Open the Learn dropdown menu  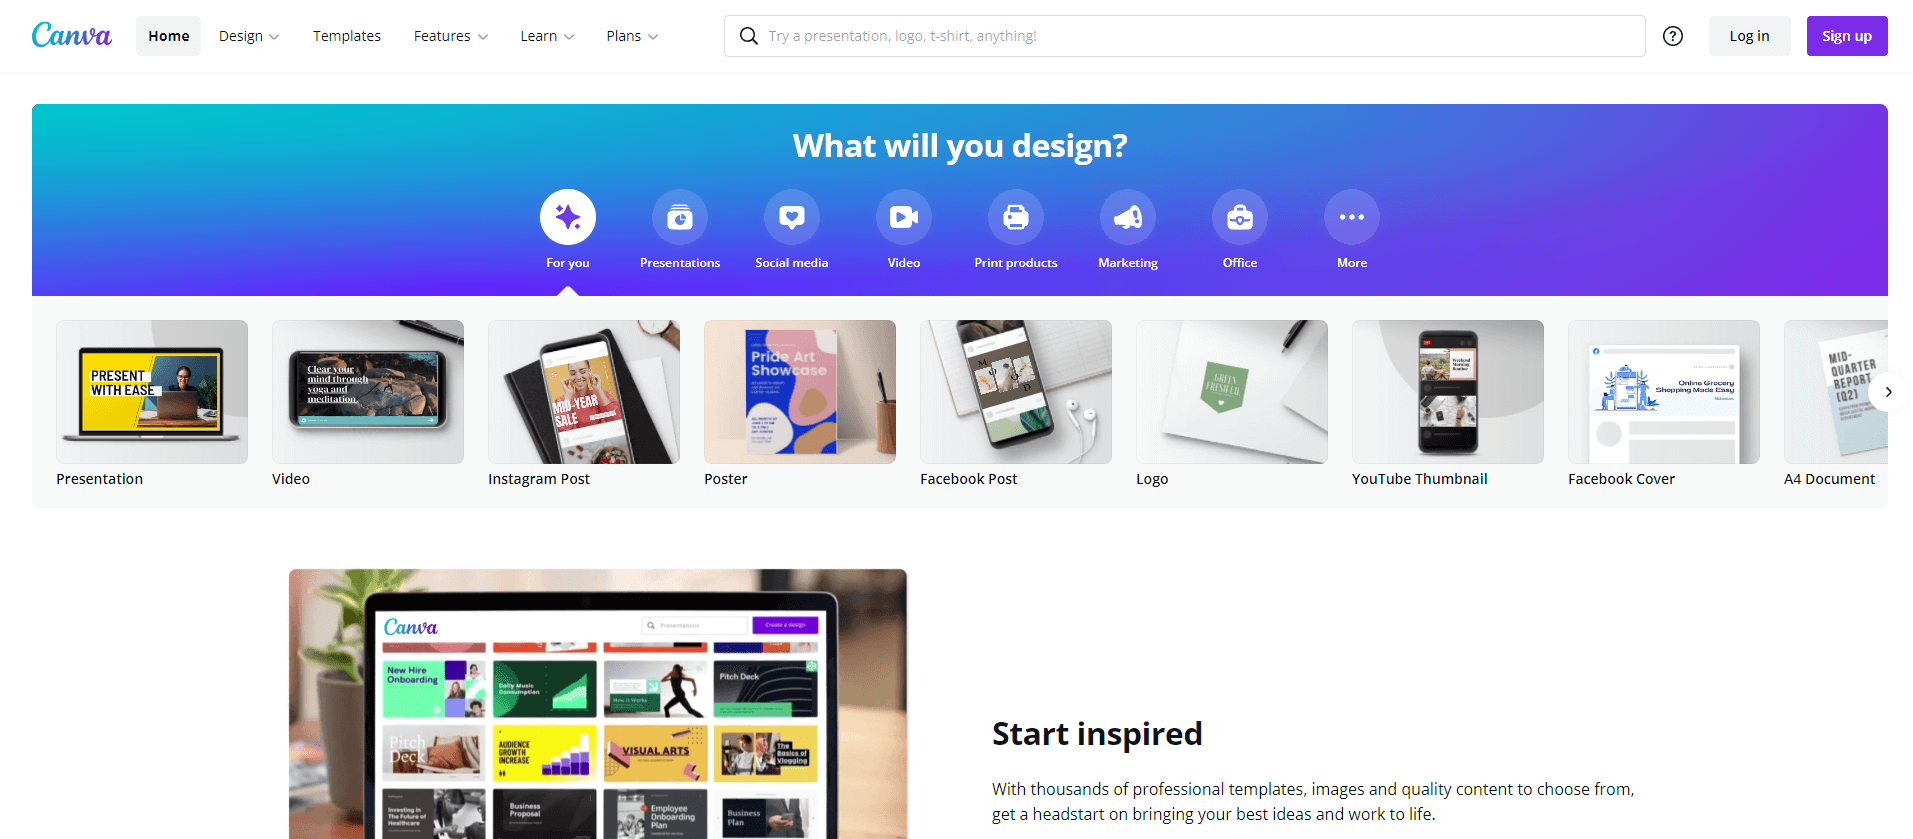[x=547, y=36]
